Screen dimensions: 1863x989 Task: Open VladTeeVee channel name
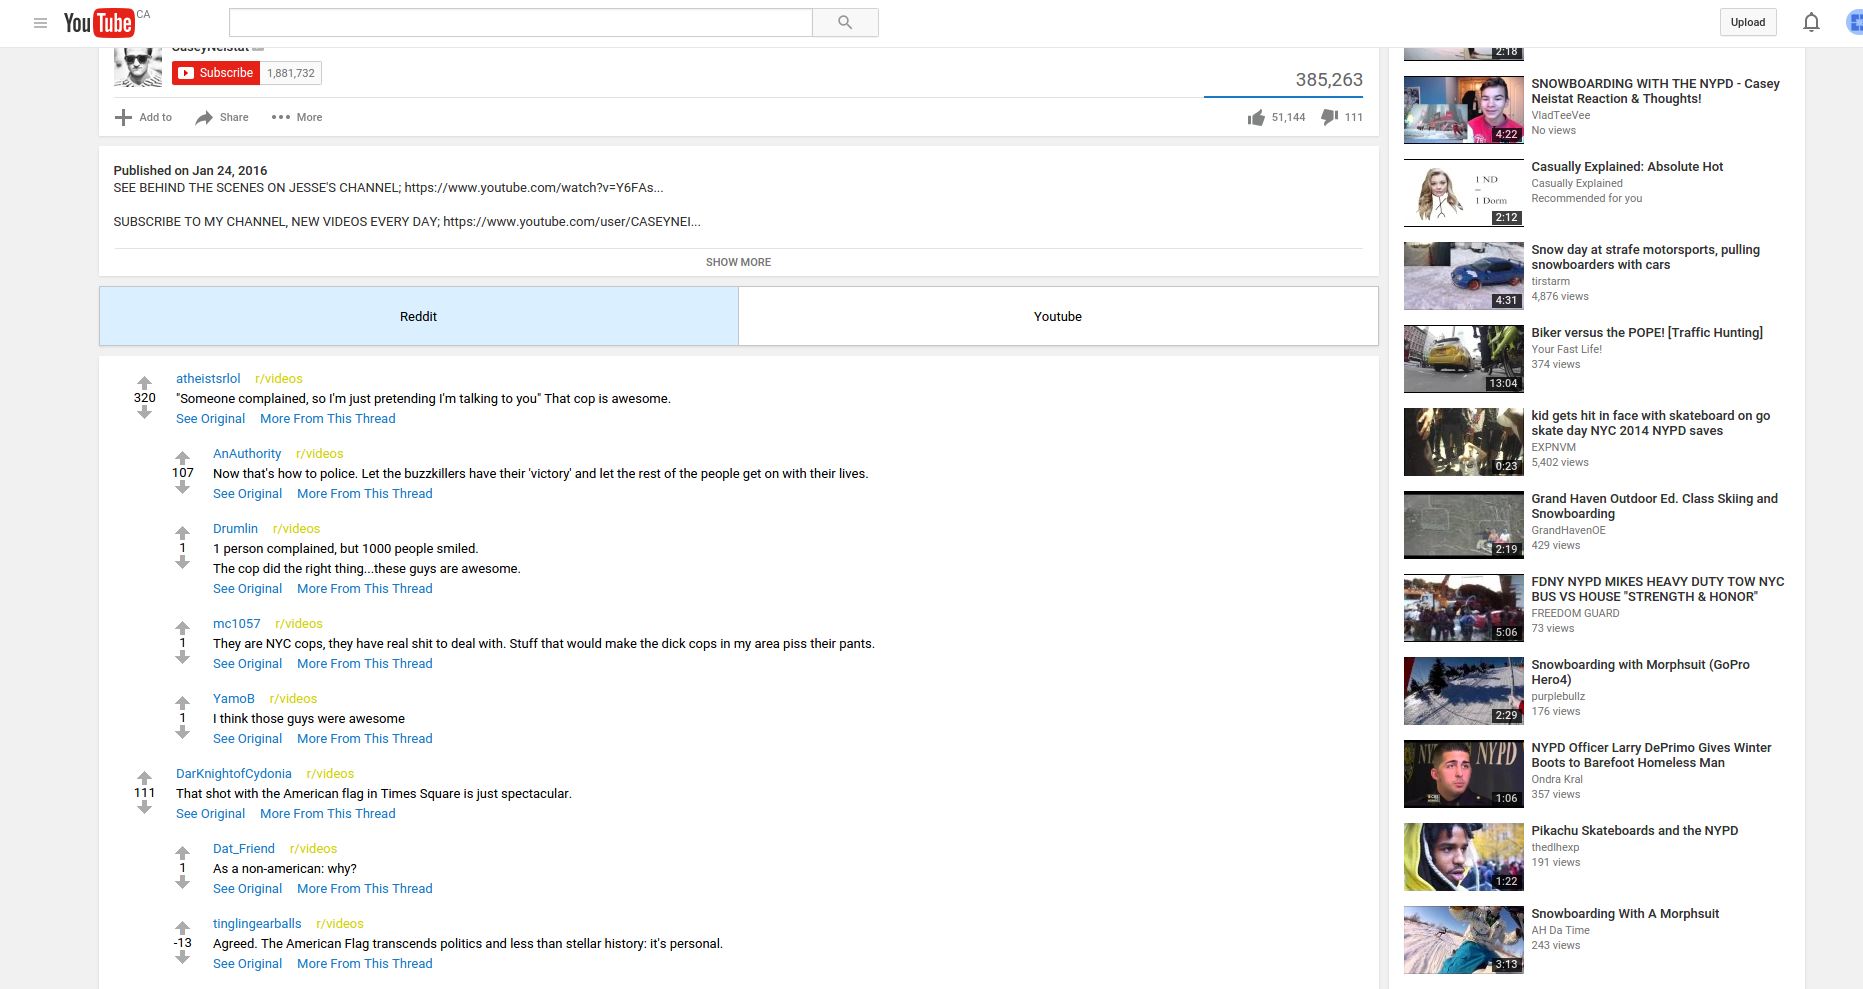point(1560,116)
